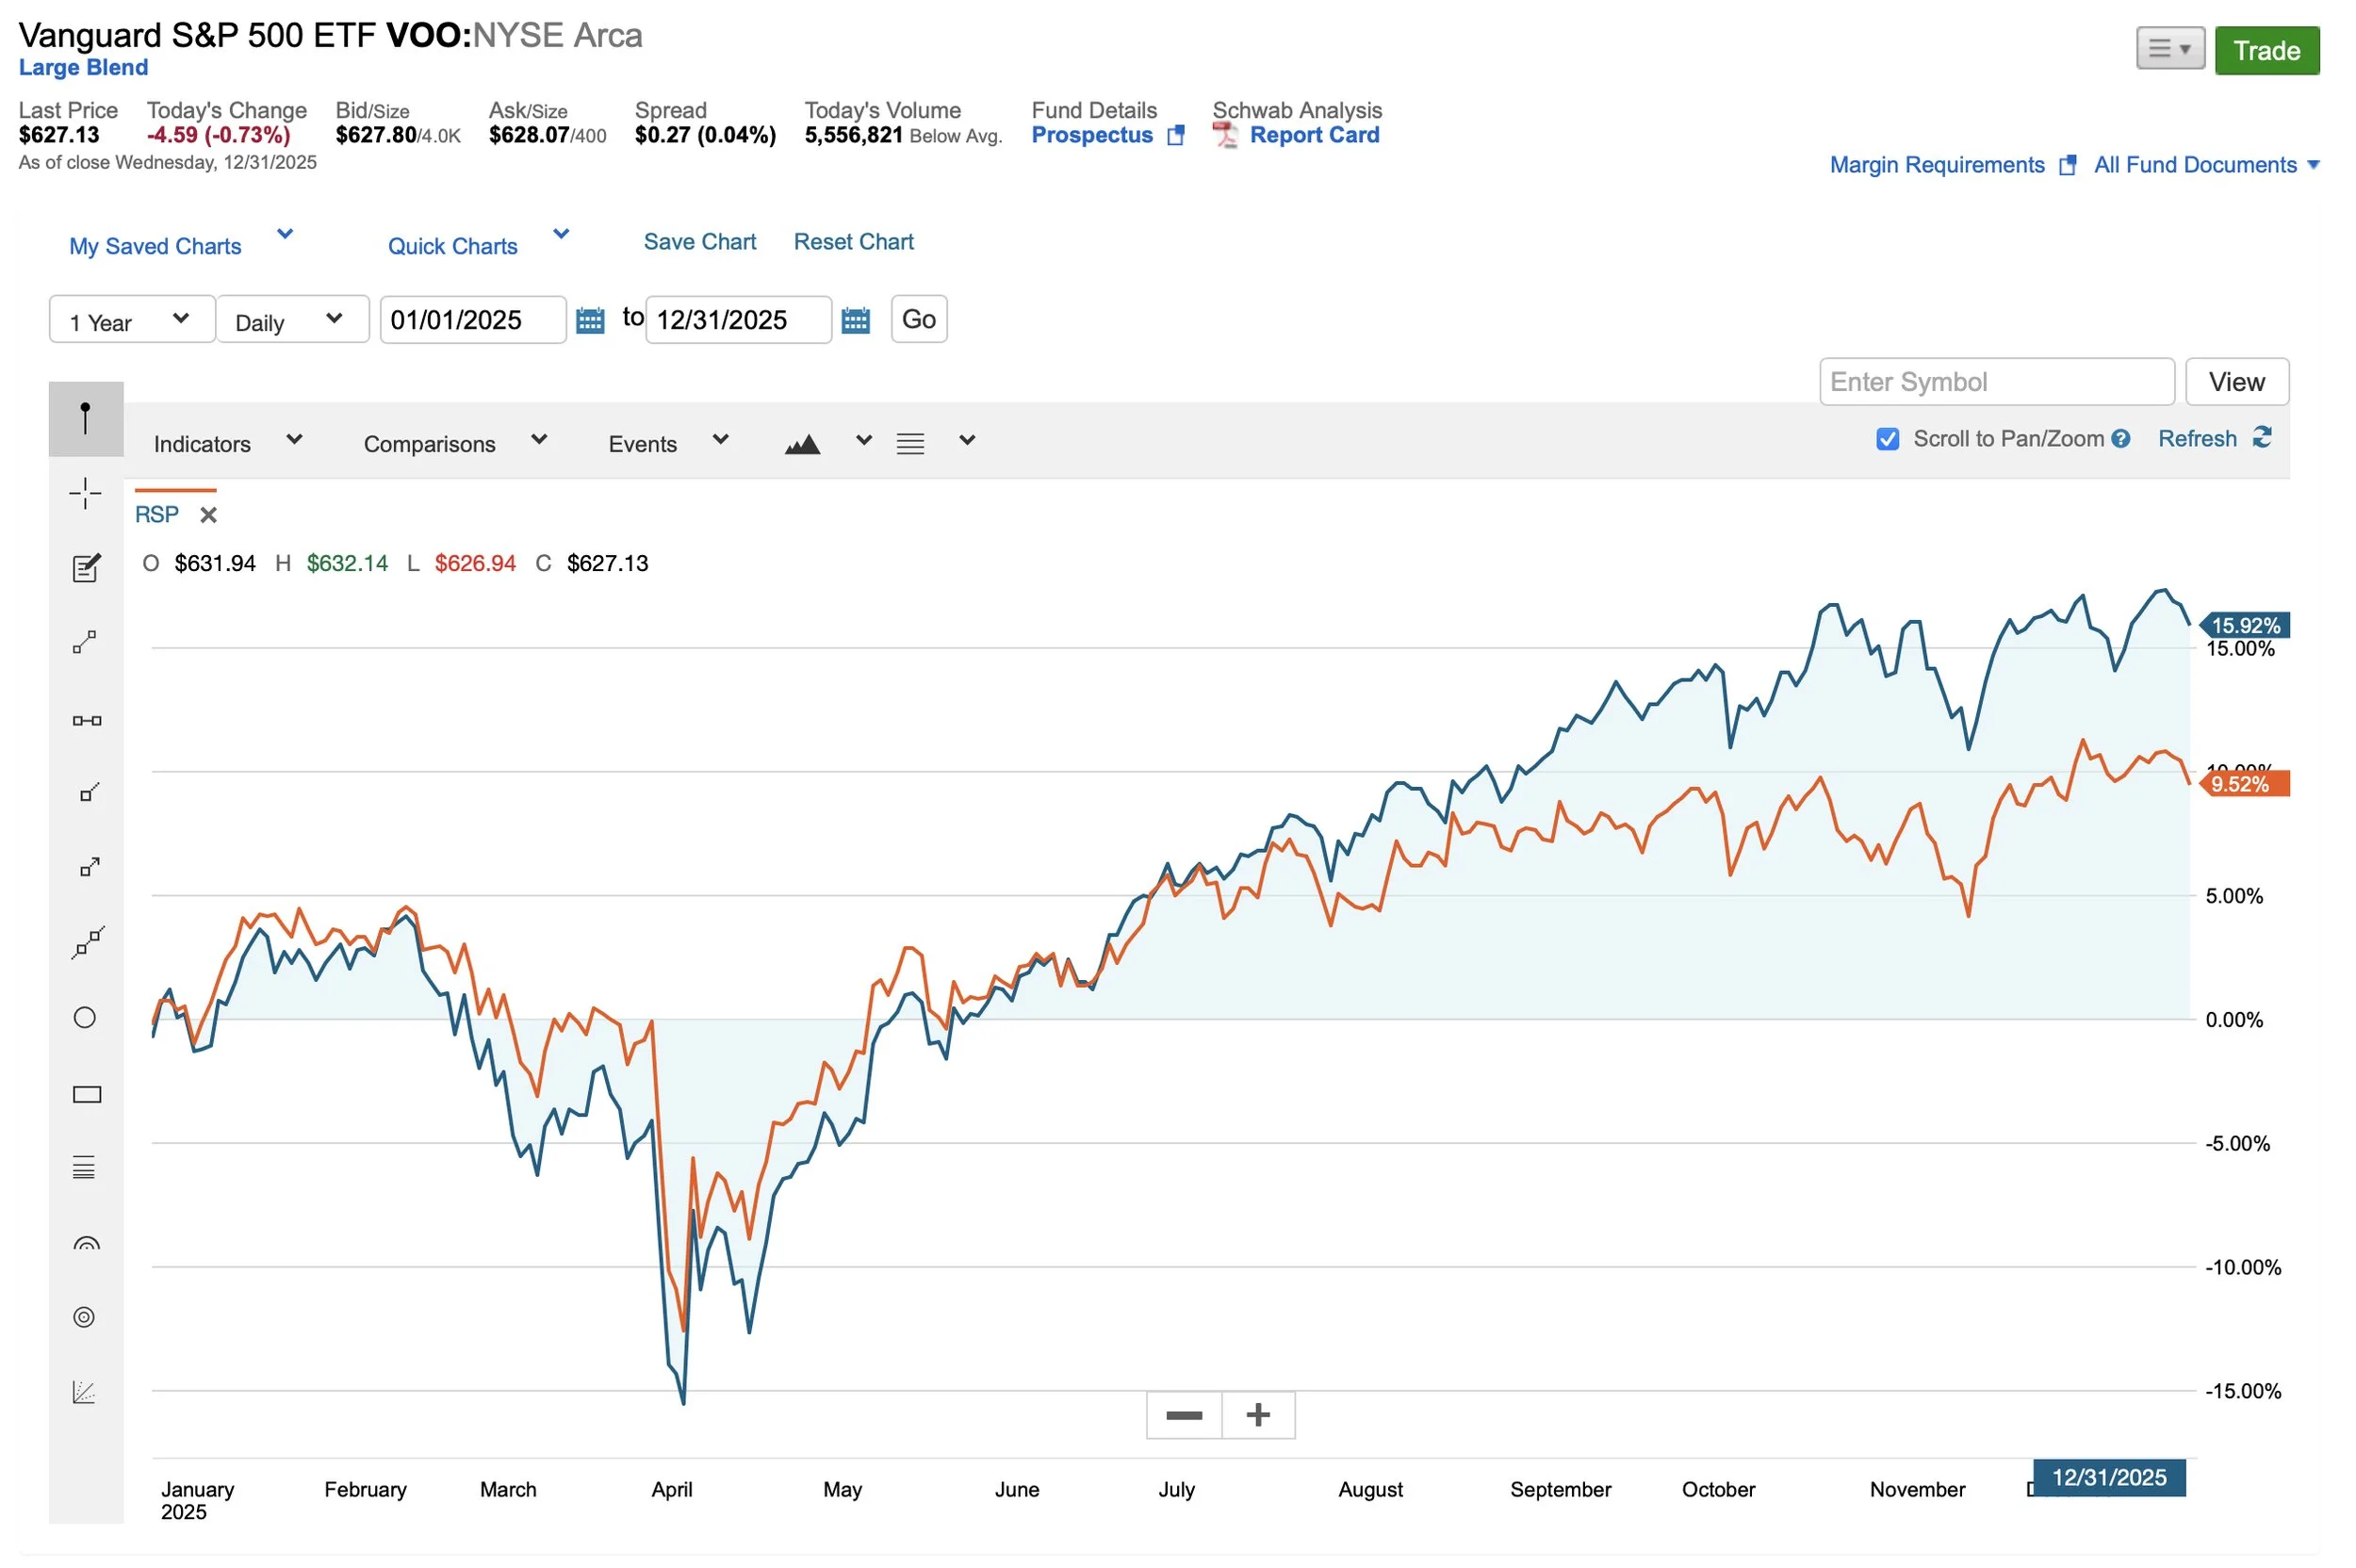Viewport: 2356px width, 1568px height.
Task: Remove the RSP comparison
Action: tap(208, 515)
